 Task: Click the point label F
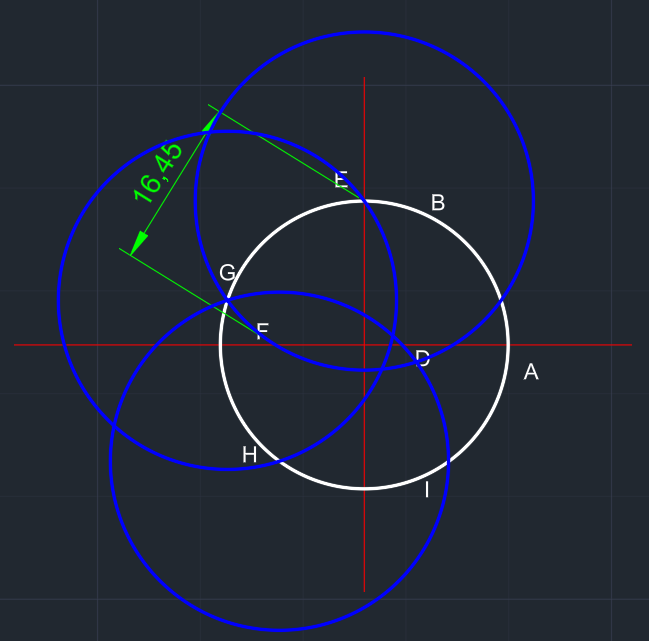tap(262, 331)
